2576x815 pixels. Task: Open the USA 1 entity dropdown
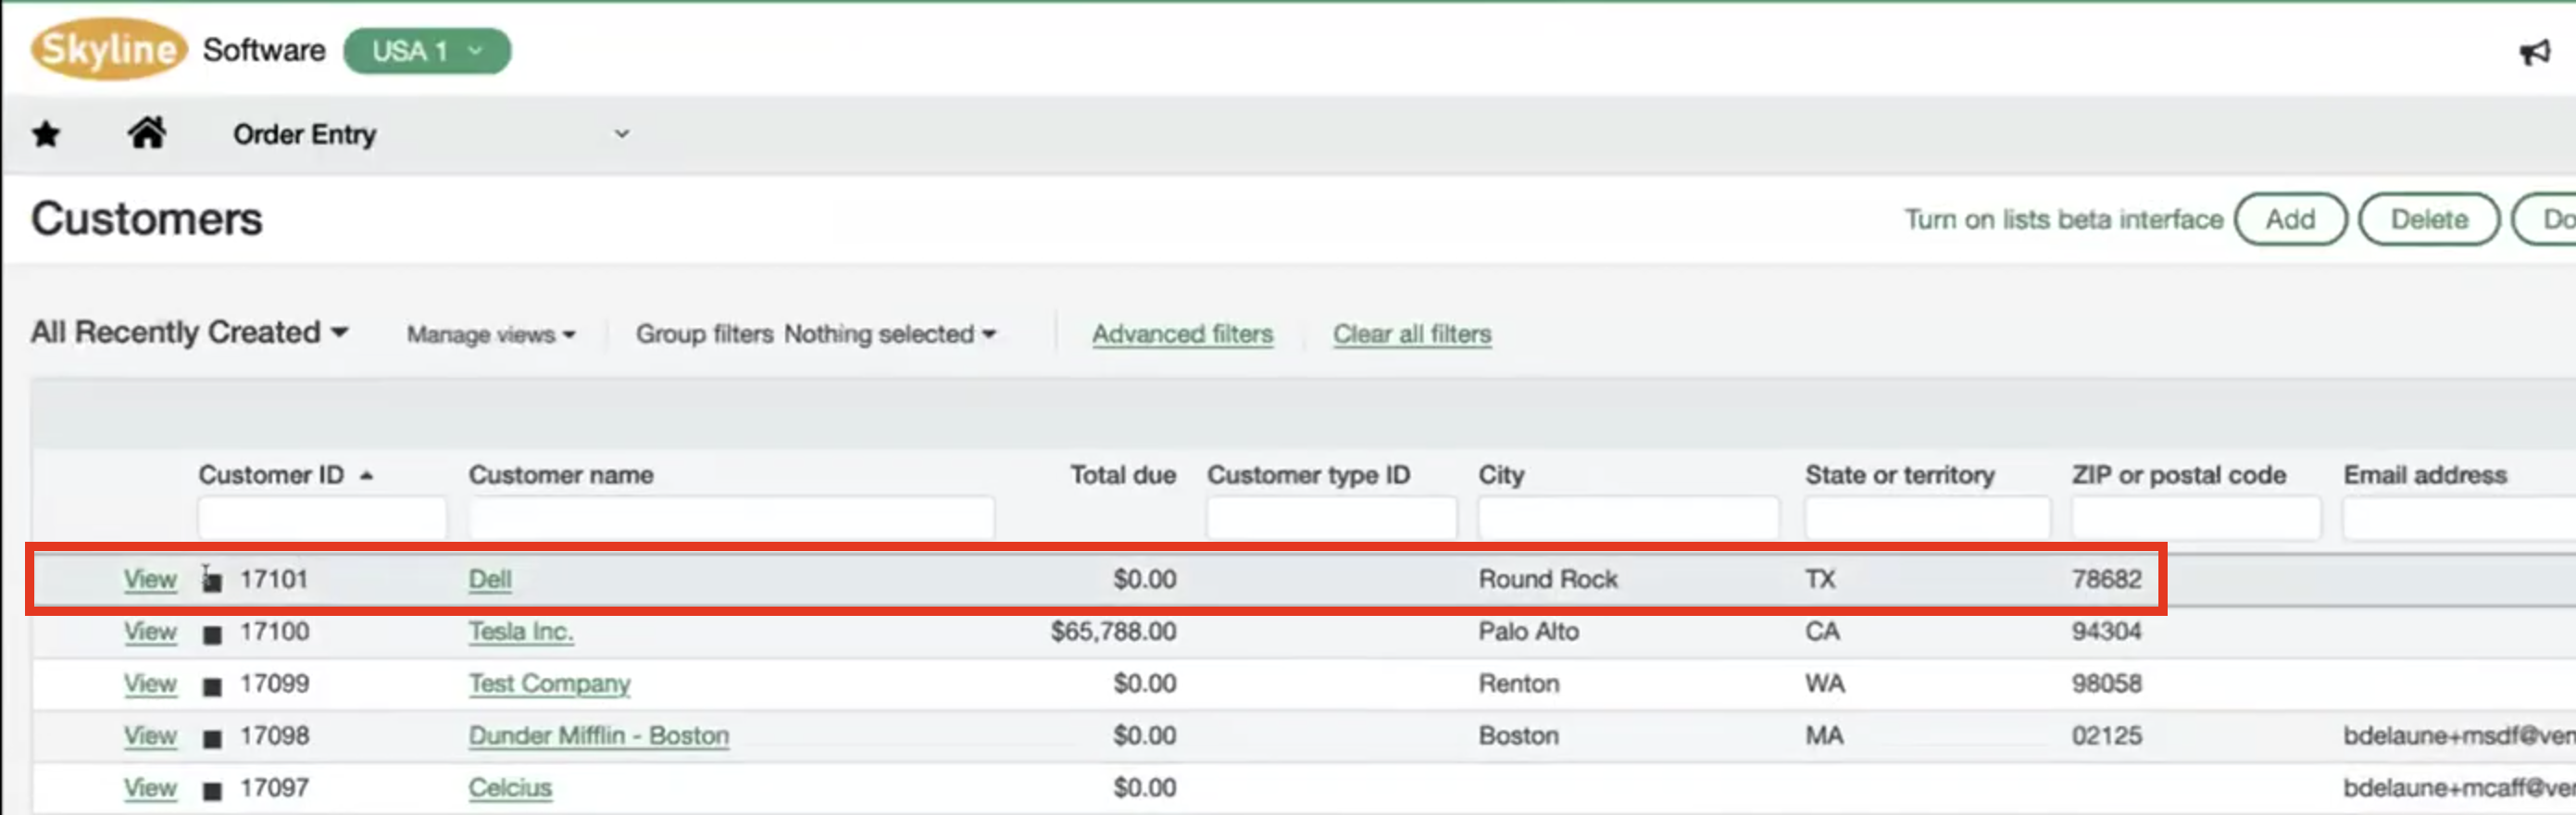[x=427, y=51]
